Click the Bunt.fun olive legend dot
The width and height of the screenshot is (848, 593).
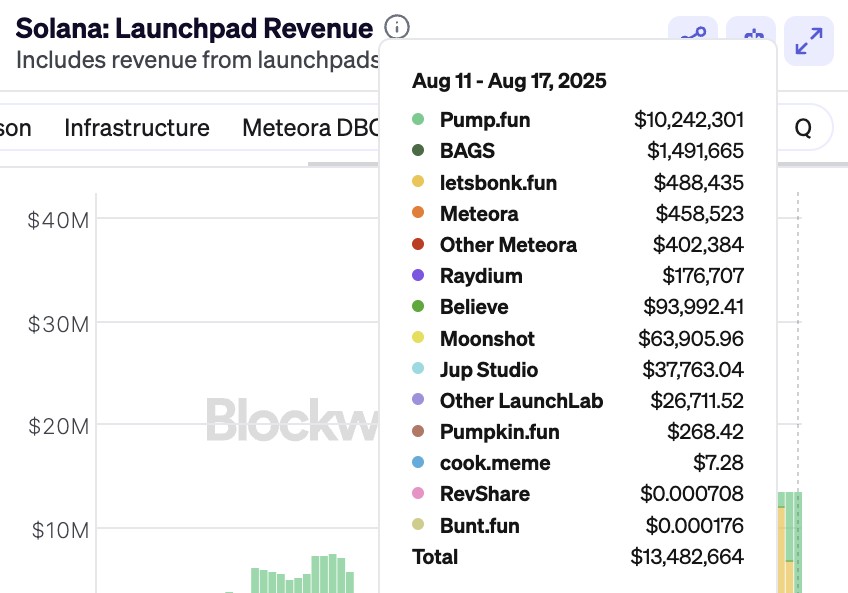[x=418, y=524]
